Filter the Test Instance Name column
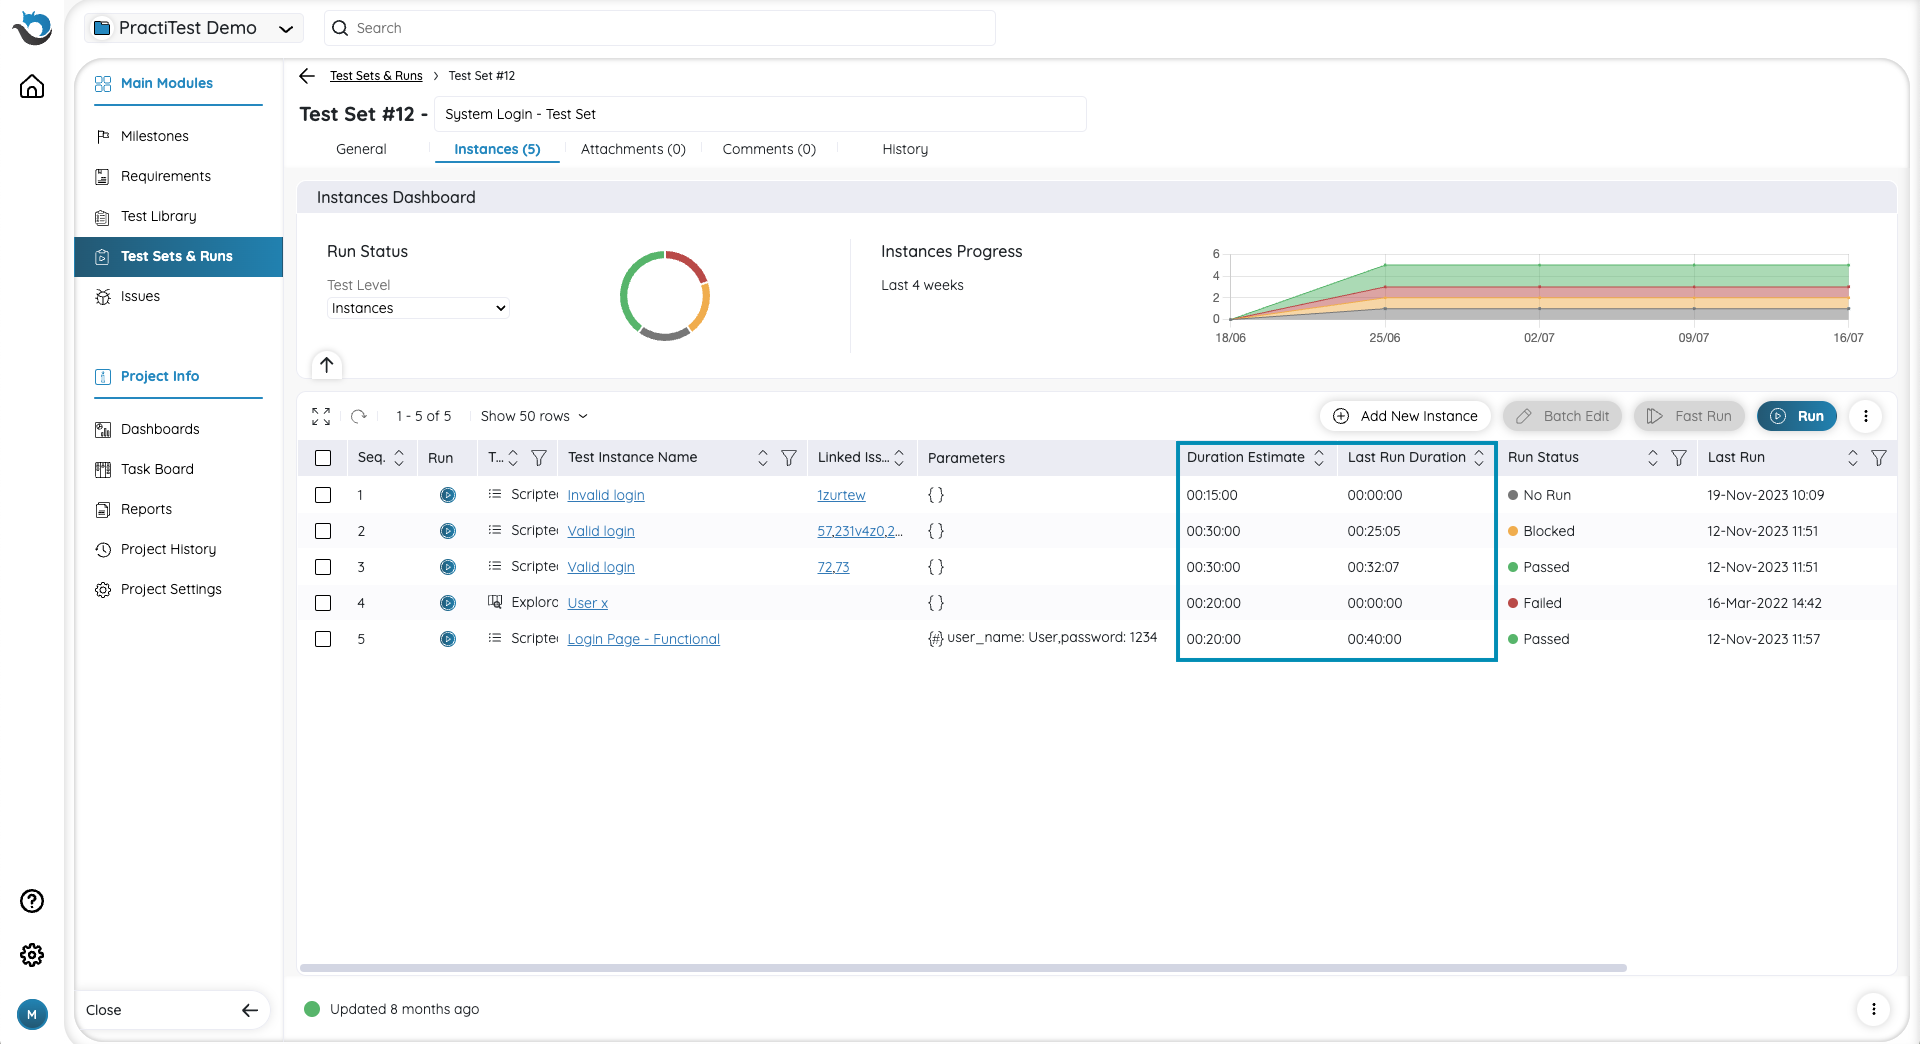This screenshot has height=1044, width=1920. tap(789, 458)
